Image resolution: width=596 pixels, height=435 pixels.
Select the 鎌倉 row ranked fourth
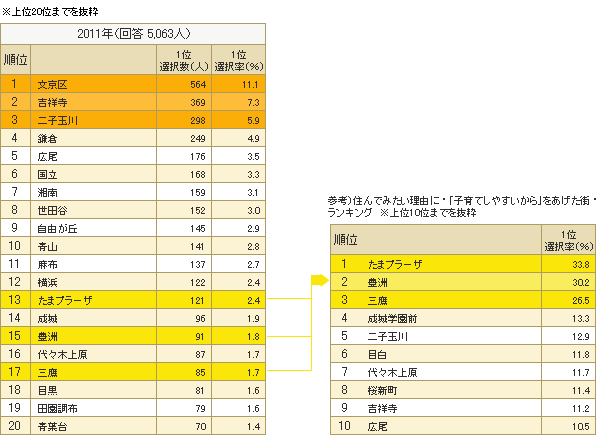(133, 138)
